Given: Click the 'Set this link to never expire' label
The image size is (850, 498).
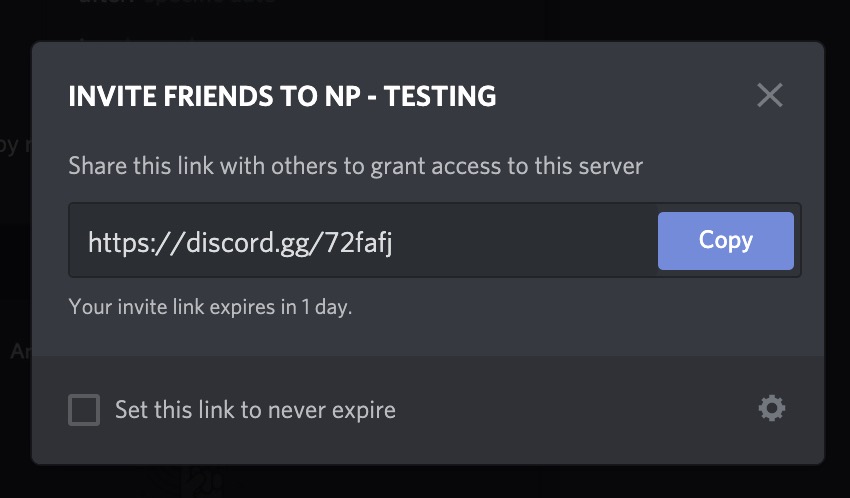Looking at the screenshot, I should tap(255, 410).
